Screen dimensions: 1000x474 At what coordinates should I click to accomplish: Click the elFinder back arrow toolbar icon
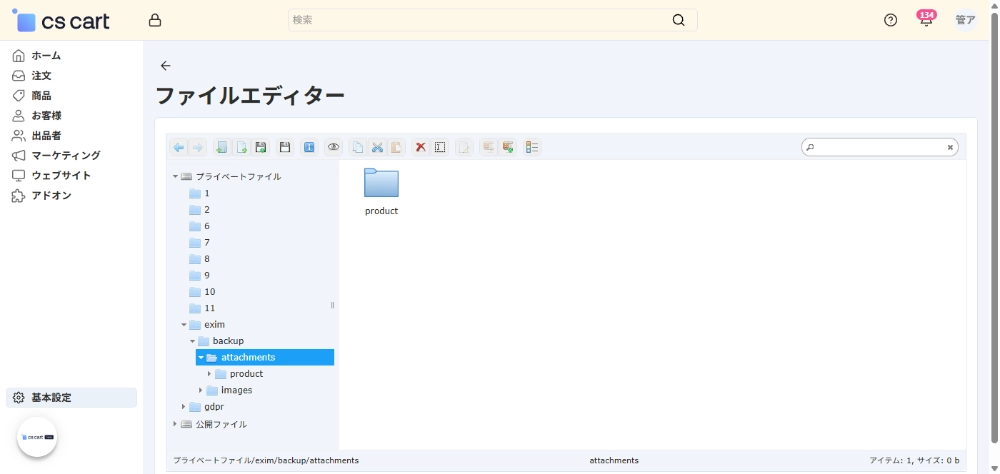[178, 147]
